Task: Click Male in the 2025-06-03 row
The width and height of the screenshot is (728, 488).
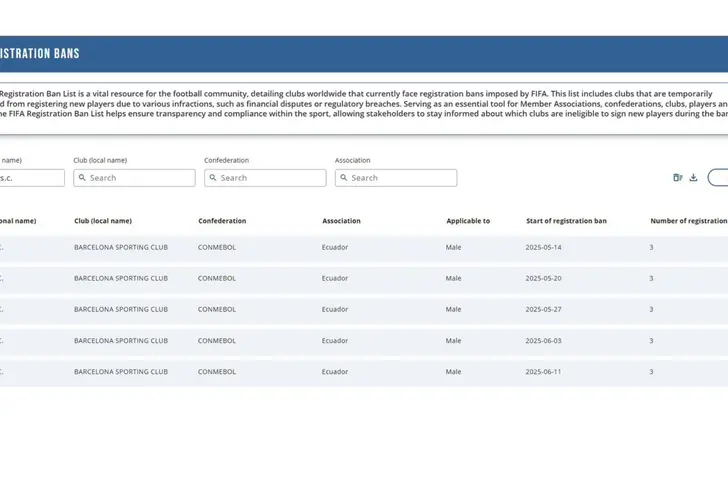Action: click(x=454, y=341)
